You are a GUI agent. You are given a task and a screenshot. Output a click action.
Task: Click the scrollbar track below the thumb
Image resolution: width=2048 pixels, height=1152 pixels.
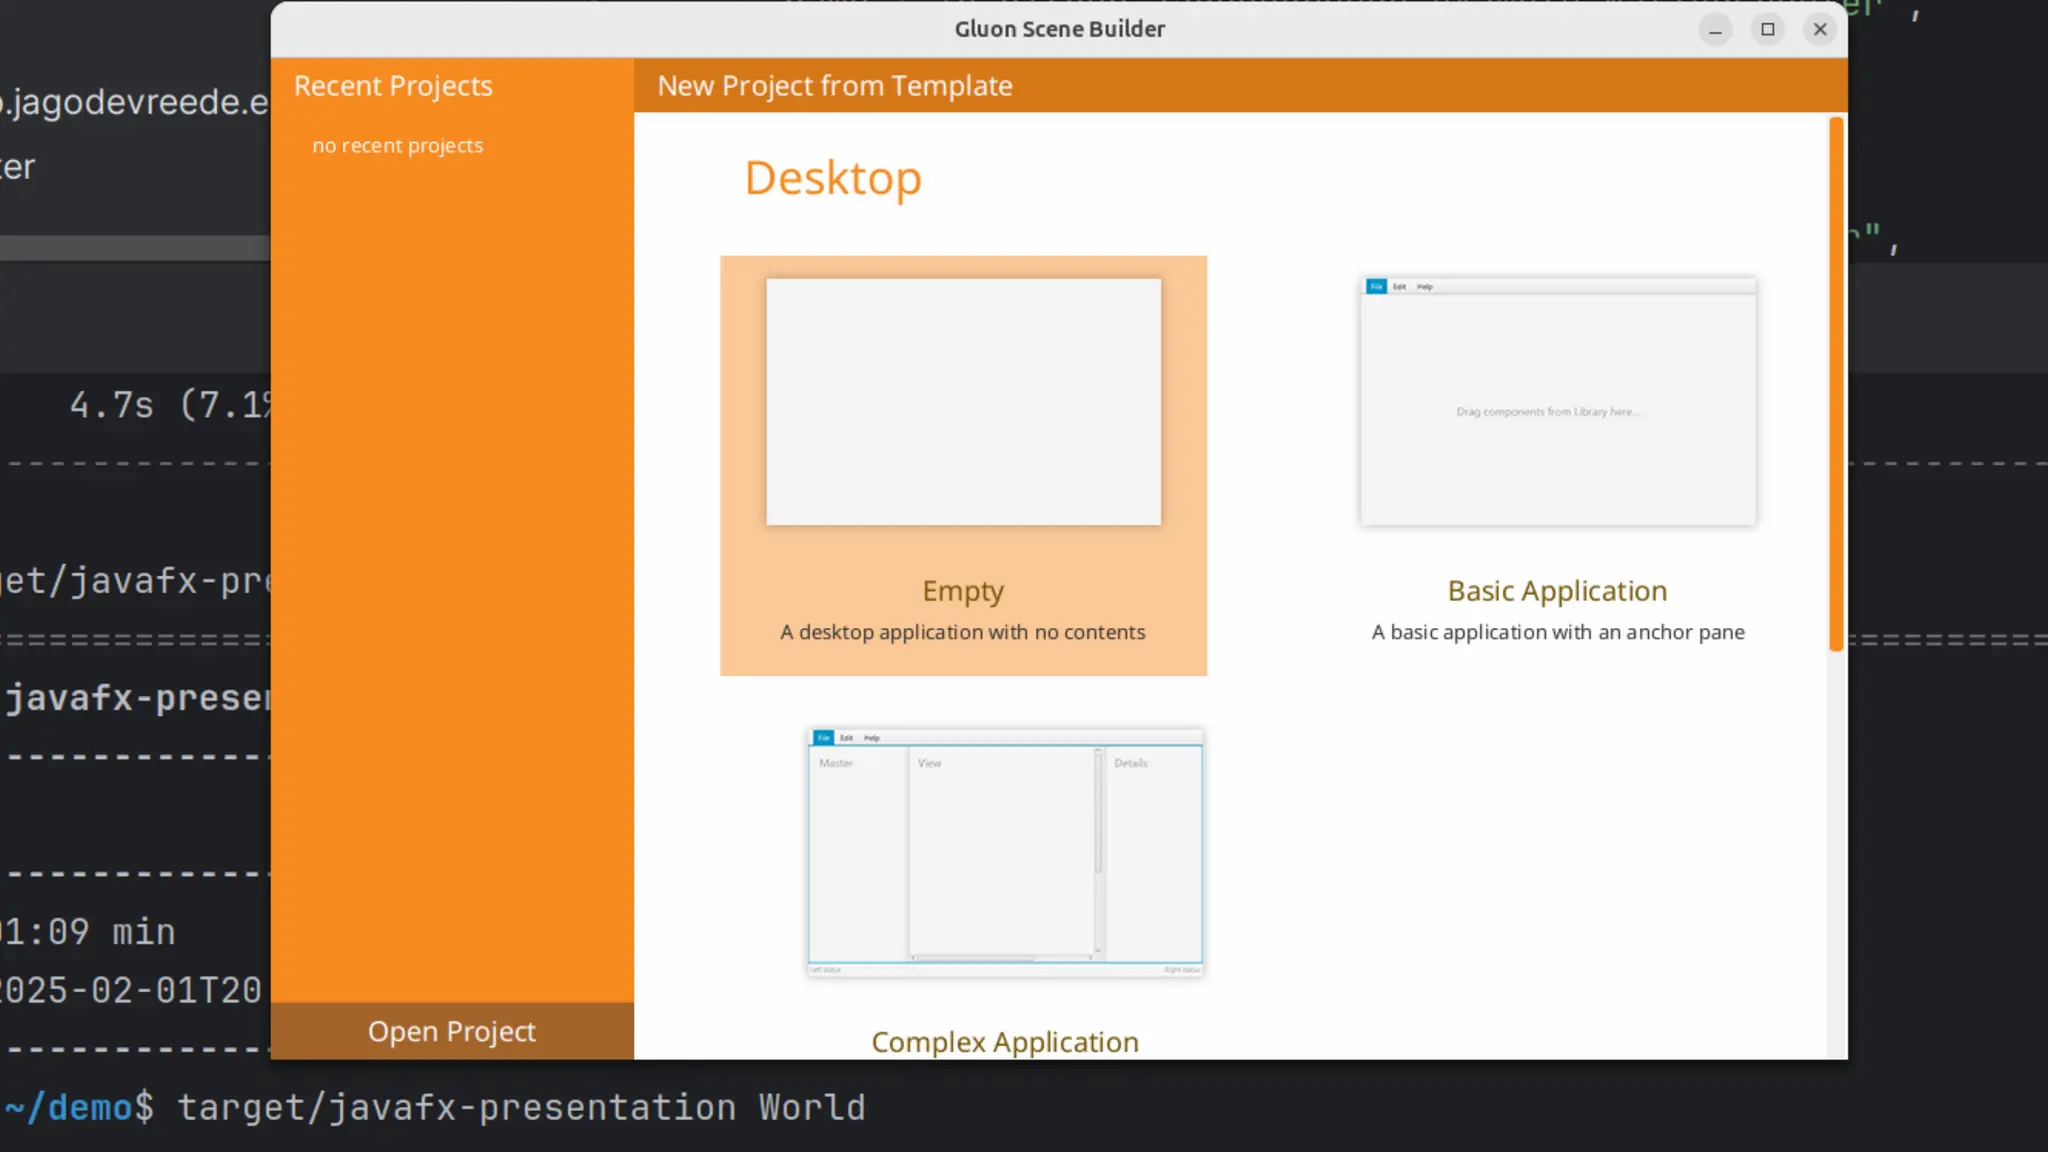point(1836,850)
